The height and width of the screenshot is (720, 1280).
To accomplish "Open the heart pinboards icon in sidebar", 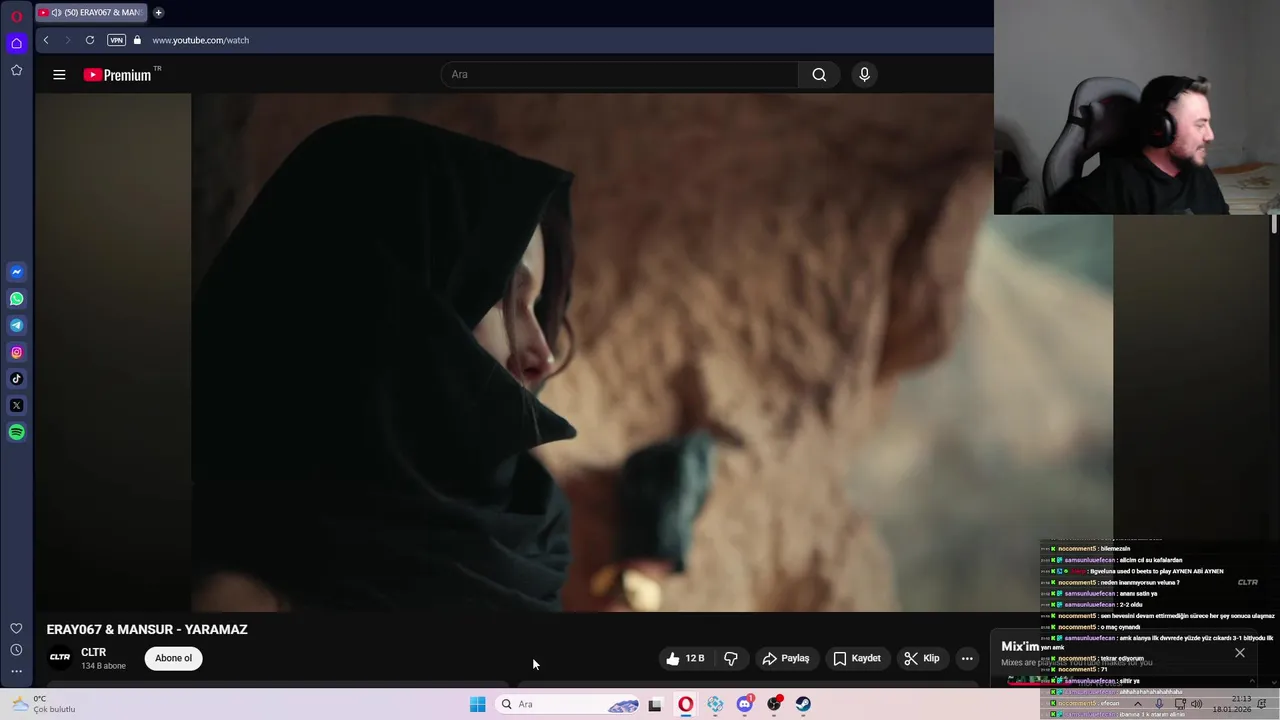I will tap(16, 628).
